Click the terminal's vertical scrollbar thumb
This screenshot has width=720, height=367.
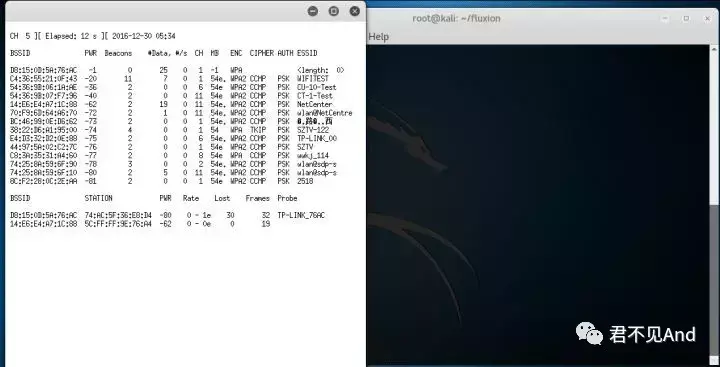pyautogui.click(x=715, y=129)
